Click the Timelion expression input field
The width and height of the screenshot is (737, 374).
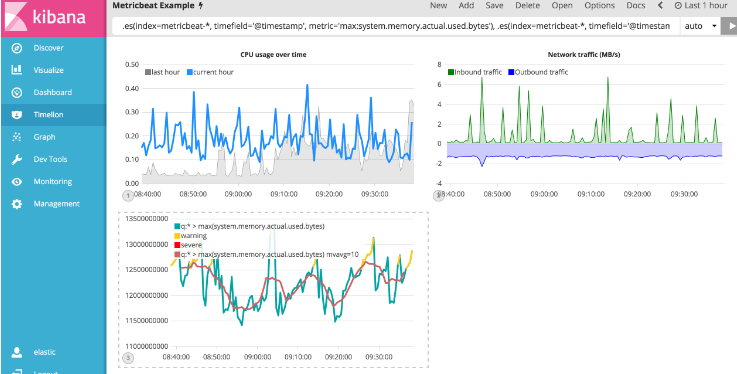pos(396,26)
